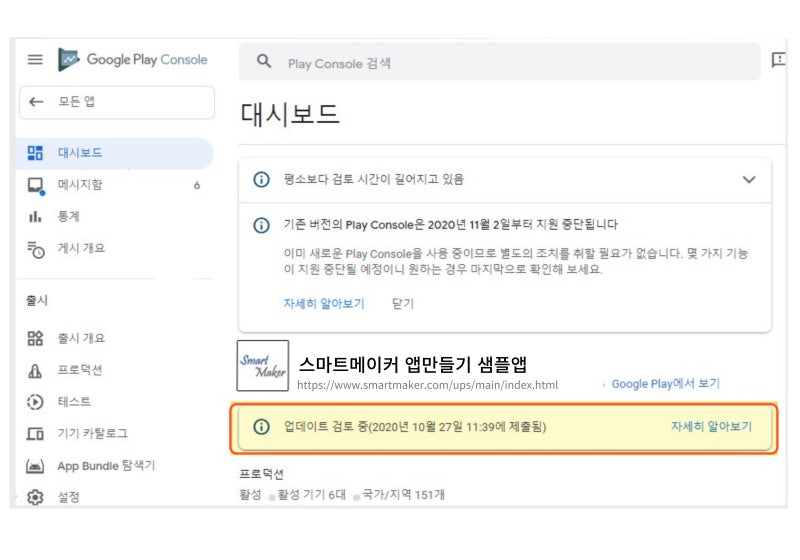Image resolution: width=800 pixels, height=560 pixels.
Task: Click the back arrow next to 모든 앱
Action: (x=36, y=102)
